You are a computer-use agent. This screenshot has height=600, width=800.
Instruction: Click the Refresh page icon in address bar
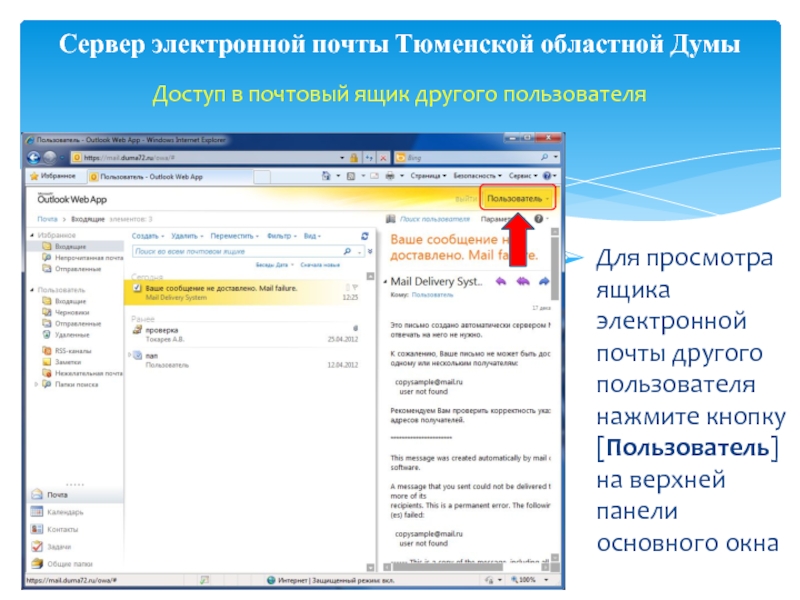(x=369, y=158)
